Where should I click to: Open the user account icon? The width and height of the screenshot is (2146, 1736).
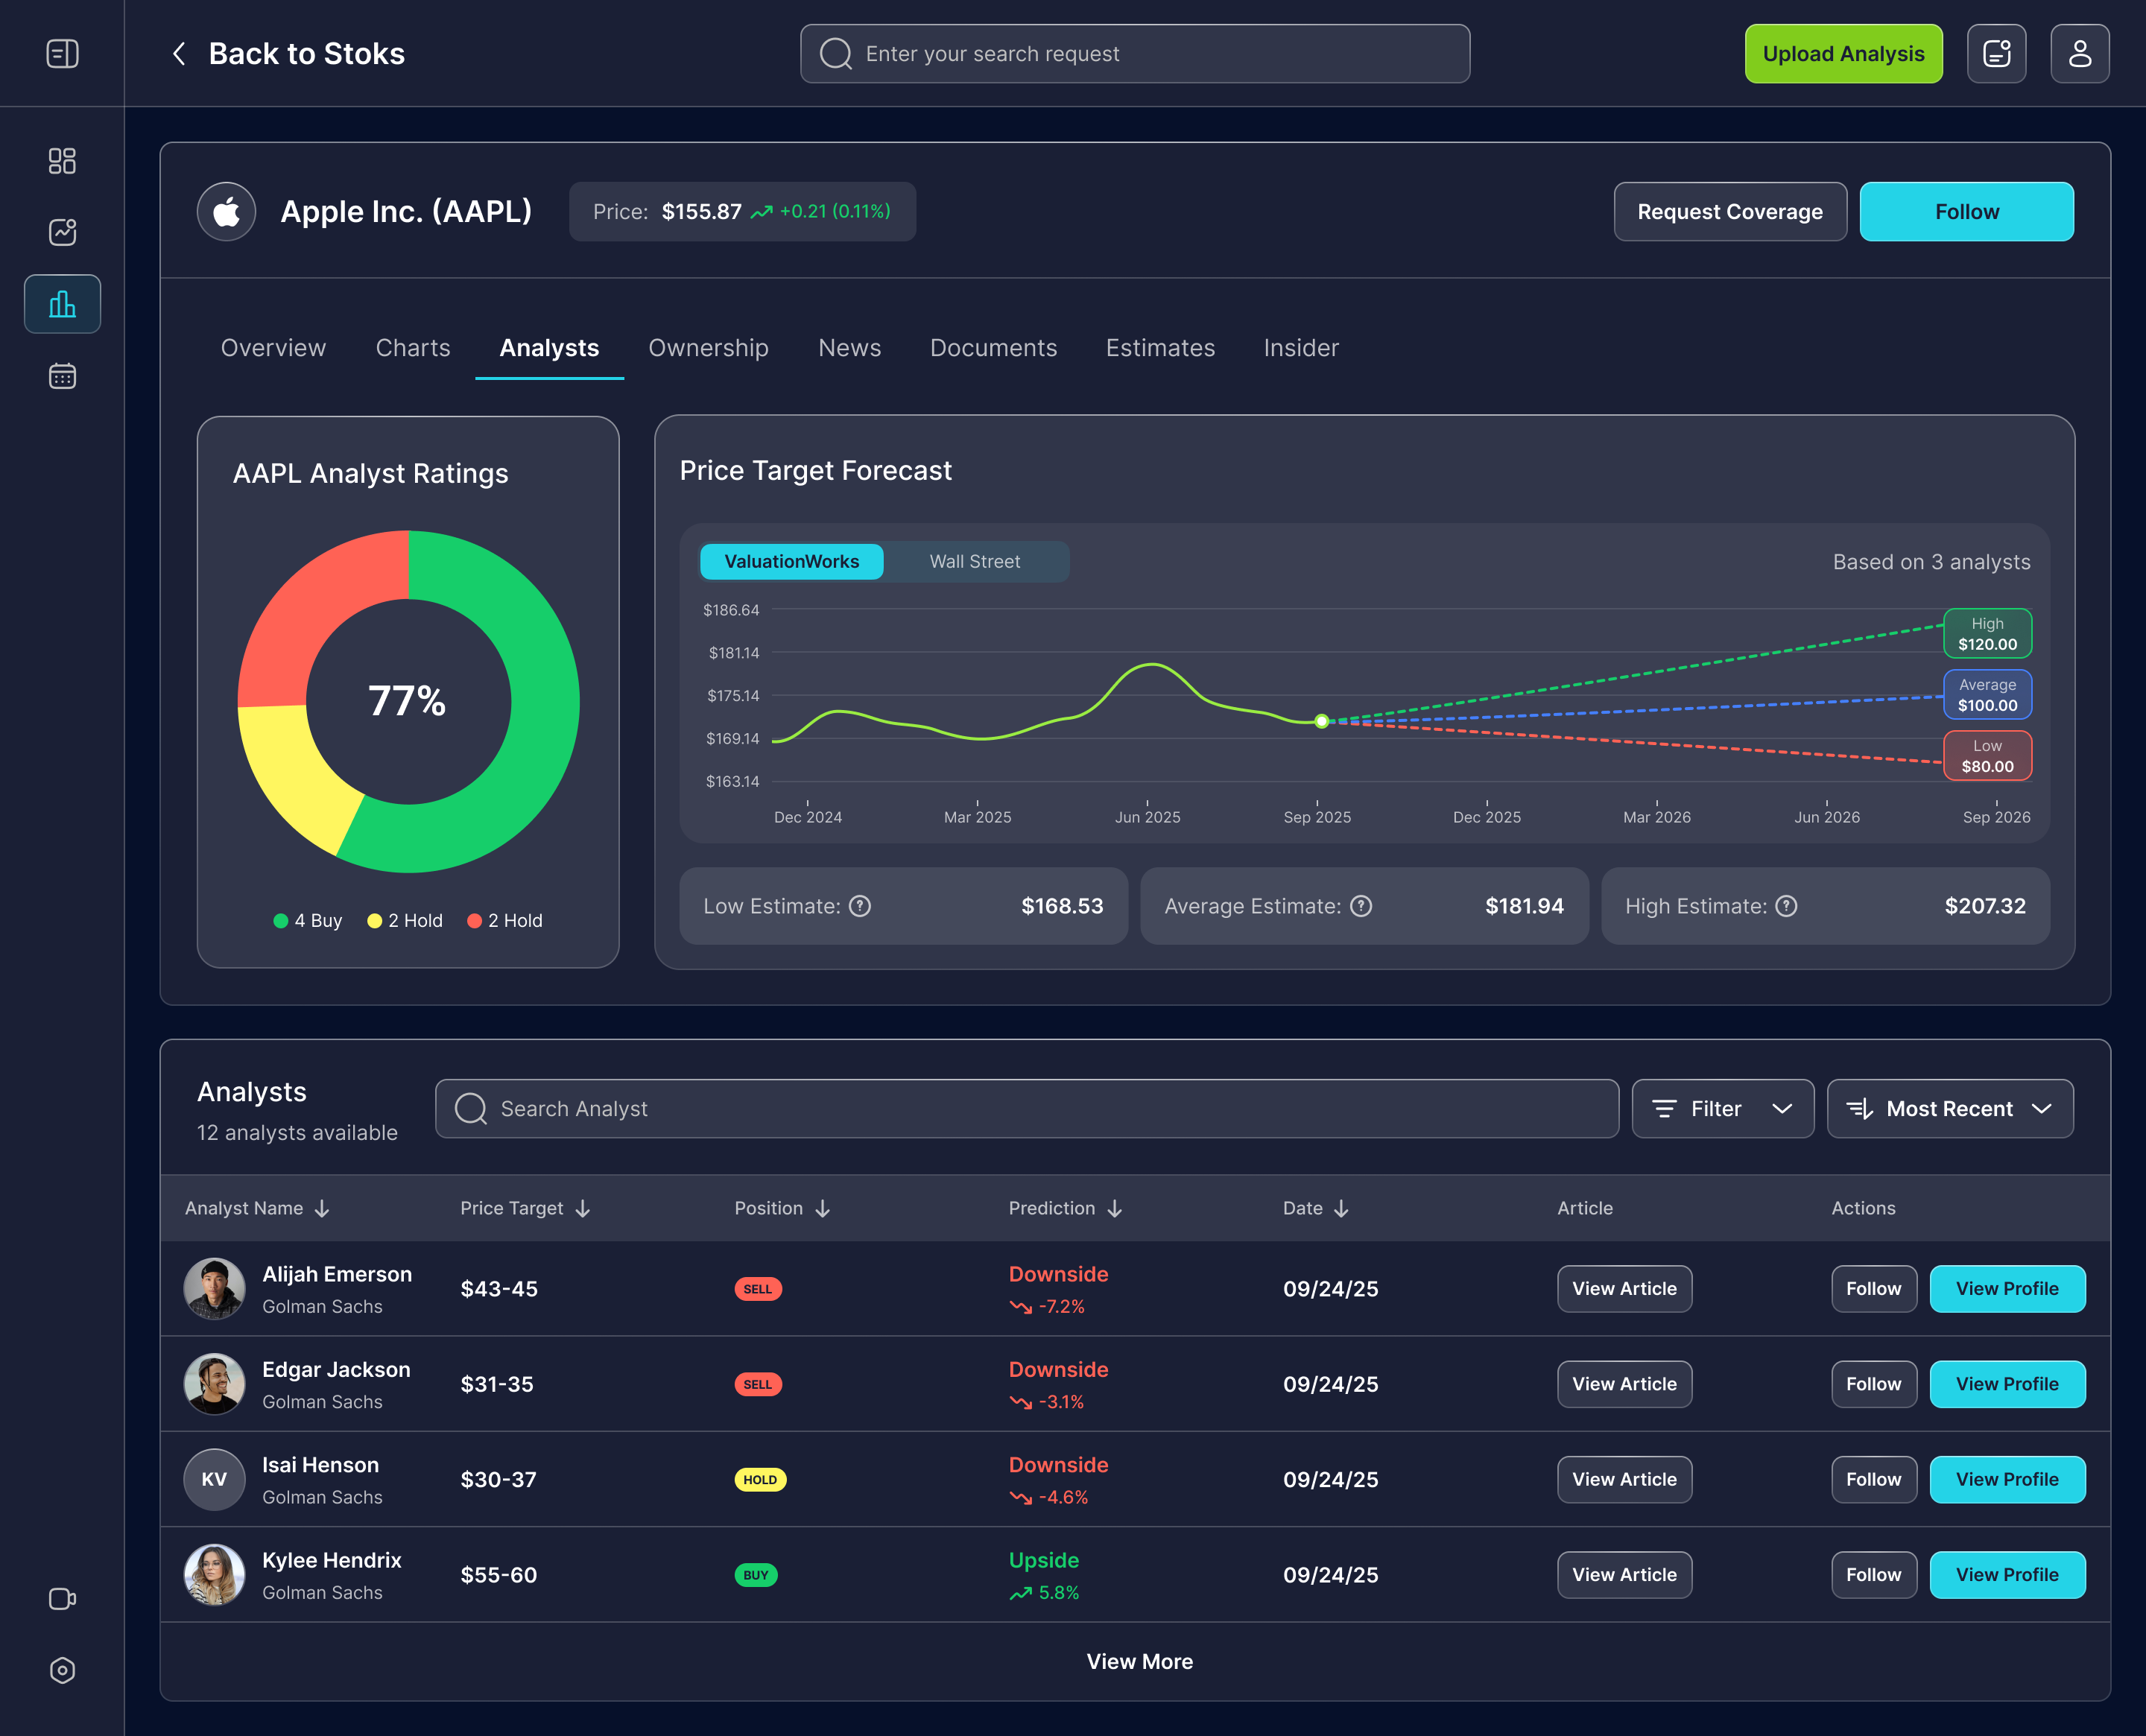coord(2079,53)
